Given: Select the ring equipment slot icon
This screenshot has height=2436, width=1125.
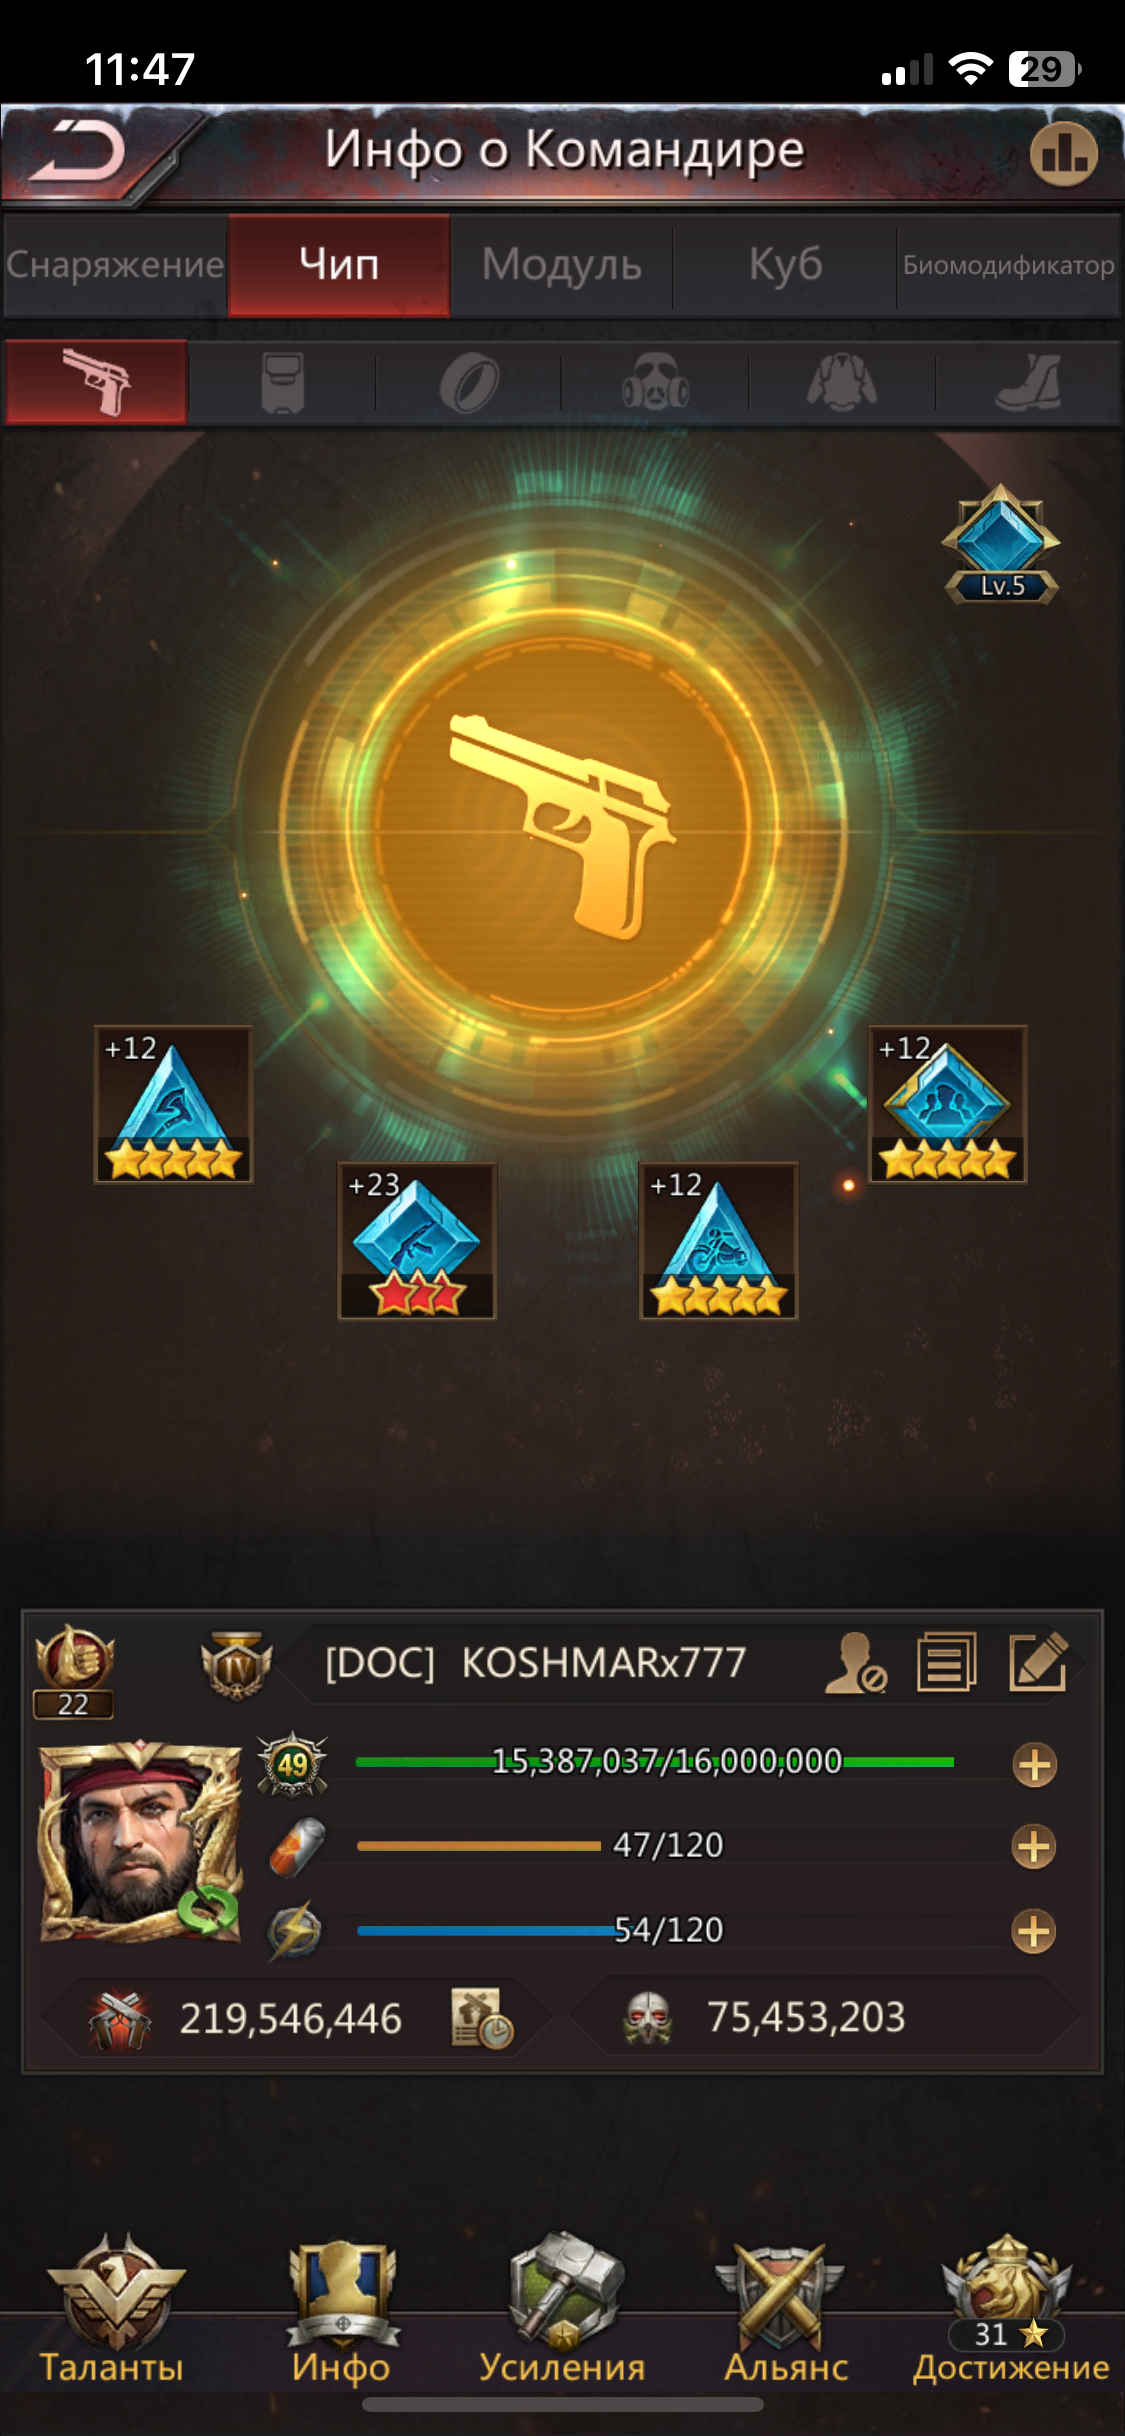Looking at the screenshot, I should [x=469, y=383].
